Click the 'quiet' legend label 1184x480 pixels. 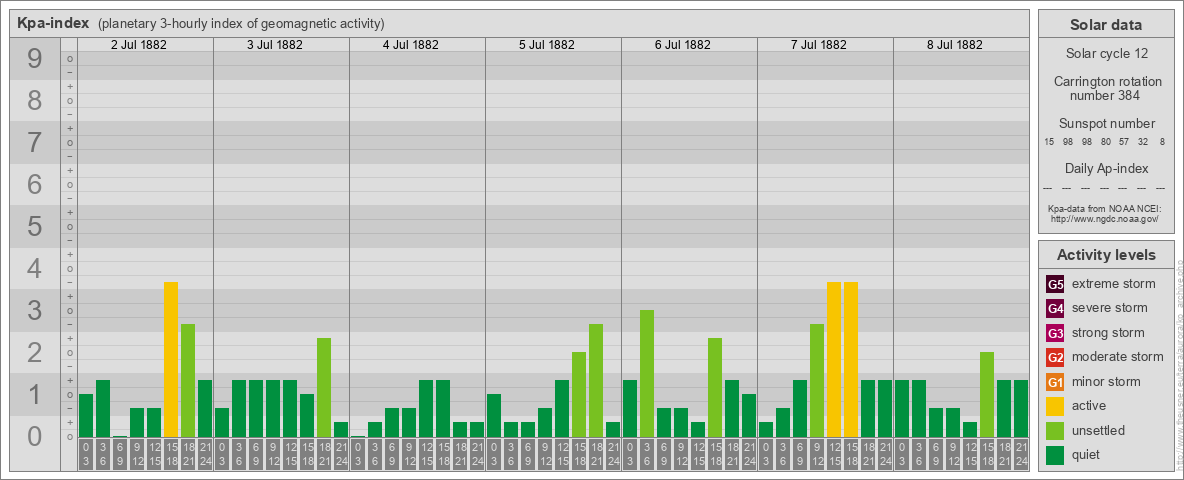1088,454
